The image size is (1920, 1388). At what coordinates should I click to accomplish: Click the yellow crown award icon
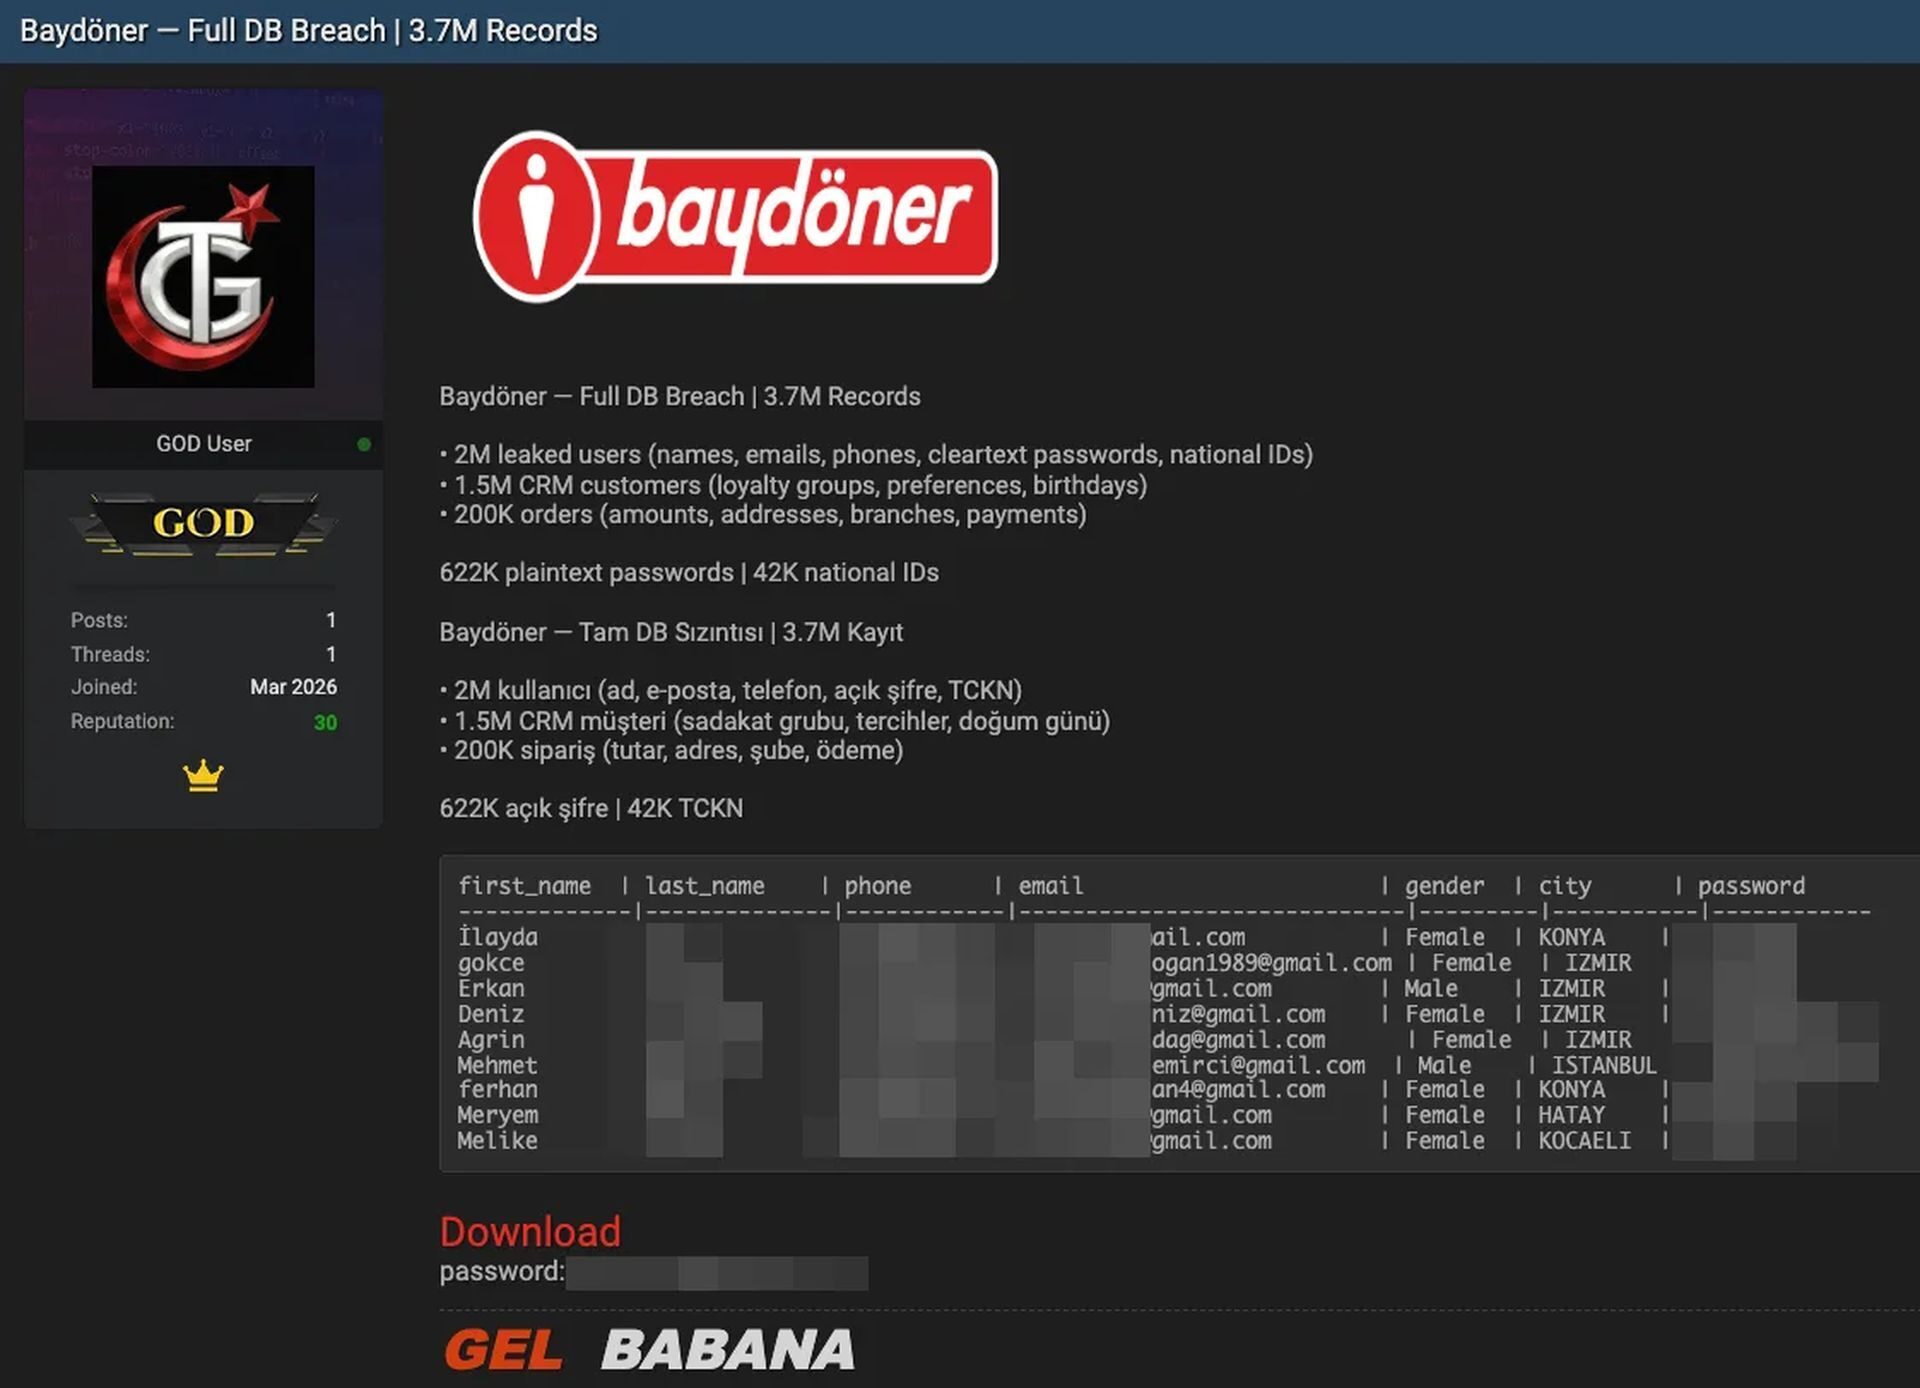pos(203,776)
